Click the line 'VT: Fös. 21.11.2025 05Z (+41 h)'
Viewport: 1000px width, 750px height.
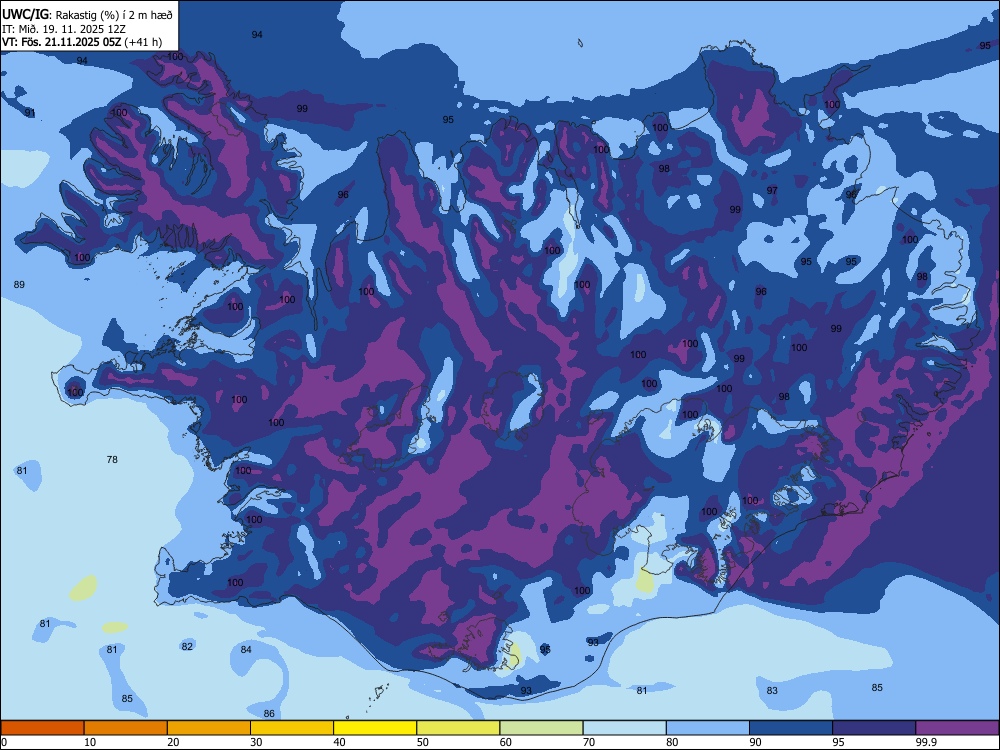pos(82,42)
